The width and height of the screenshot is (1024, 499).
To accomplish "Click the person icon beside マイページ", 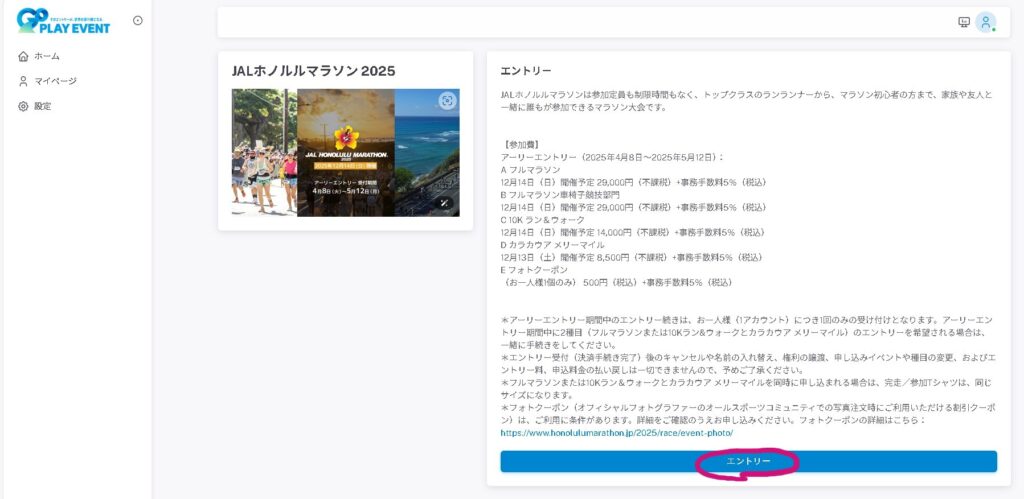I will [x=24, y=81].
